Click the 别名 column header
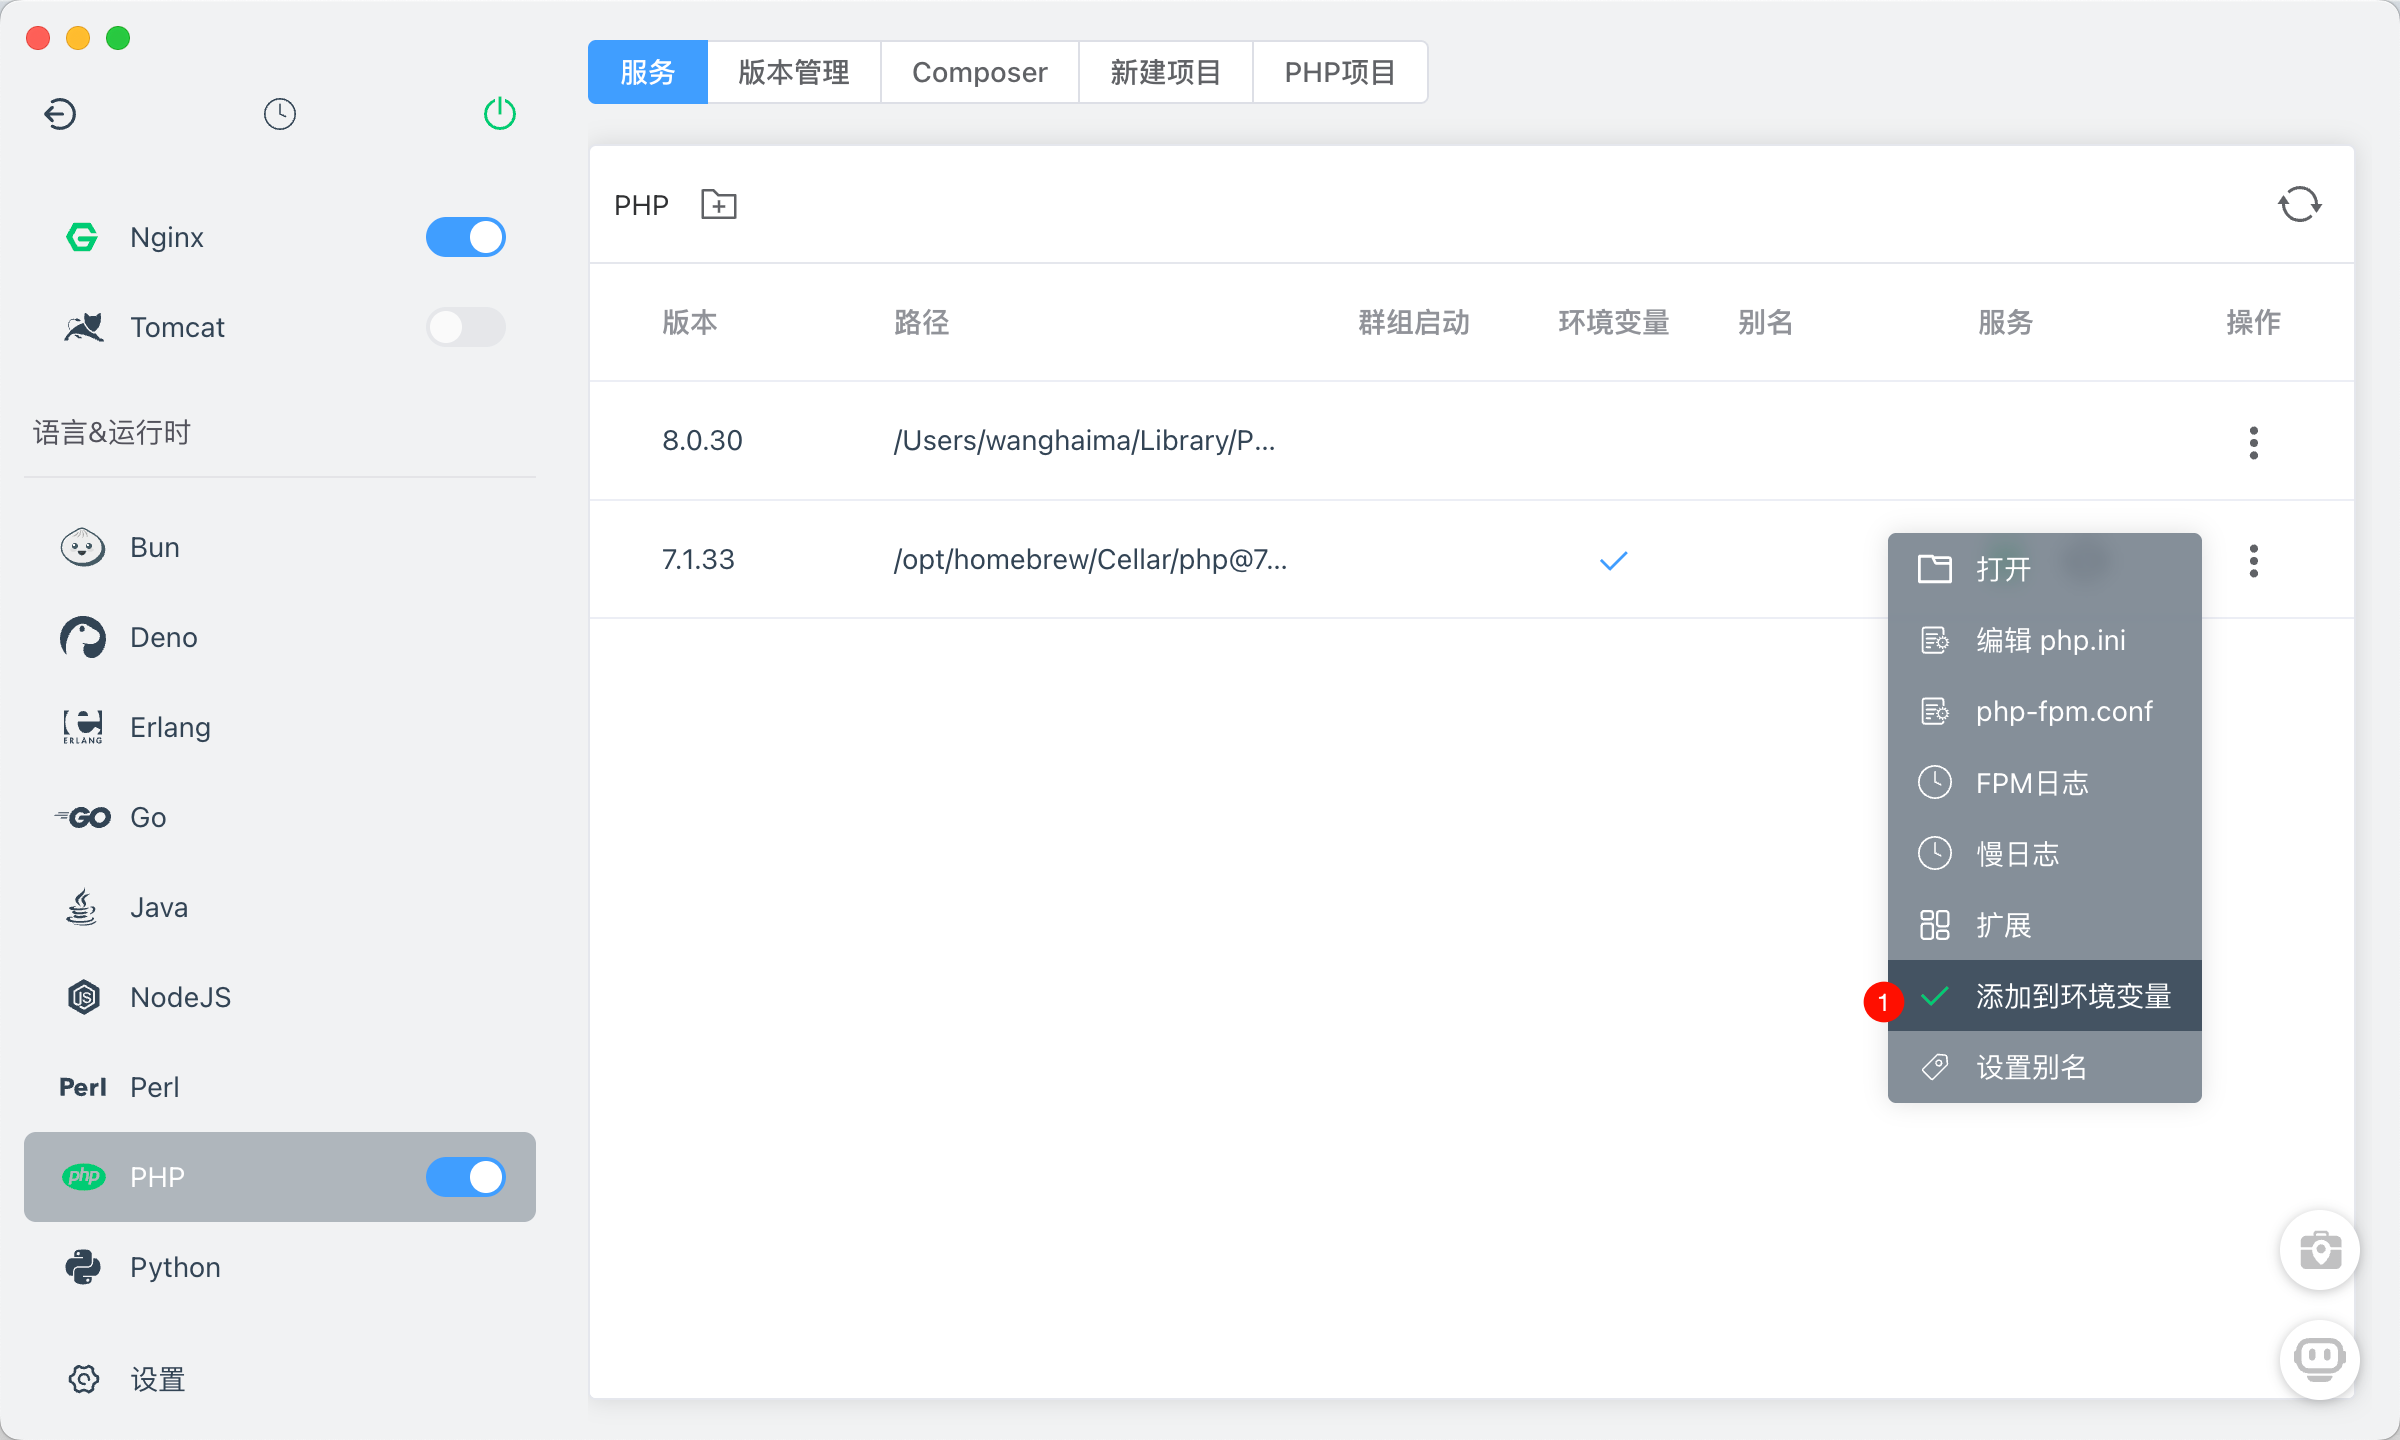The width and height of the screenshot is (2400, 1440). click(x=1766, y=322)
